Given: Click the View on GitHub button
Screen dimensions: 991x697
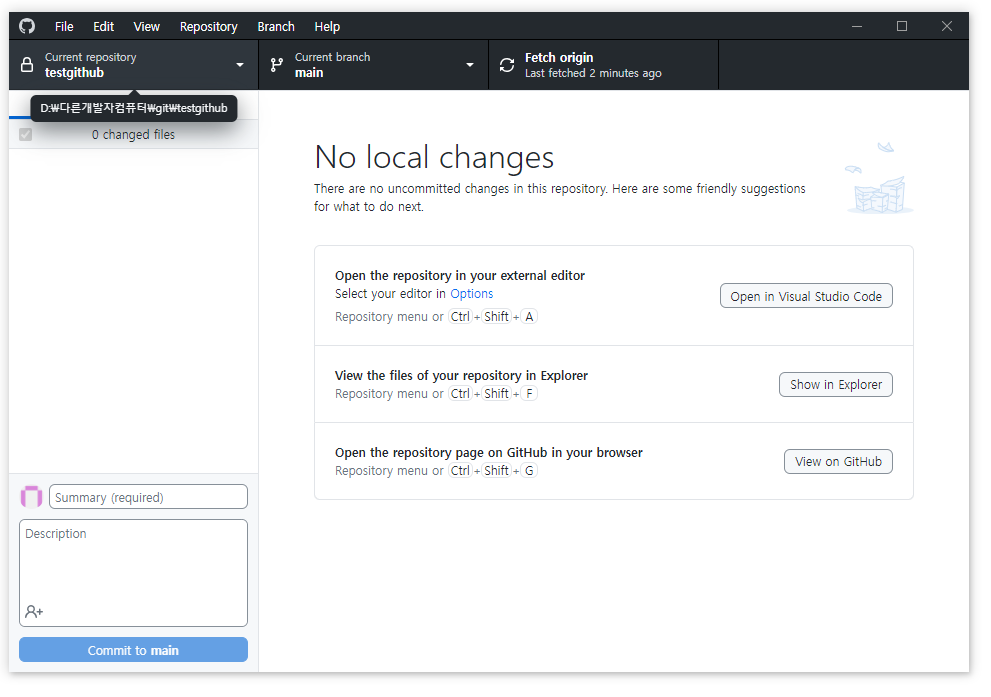Looking at the screenshot, I should click(x=838, y=461).
